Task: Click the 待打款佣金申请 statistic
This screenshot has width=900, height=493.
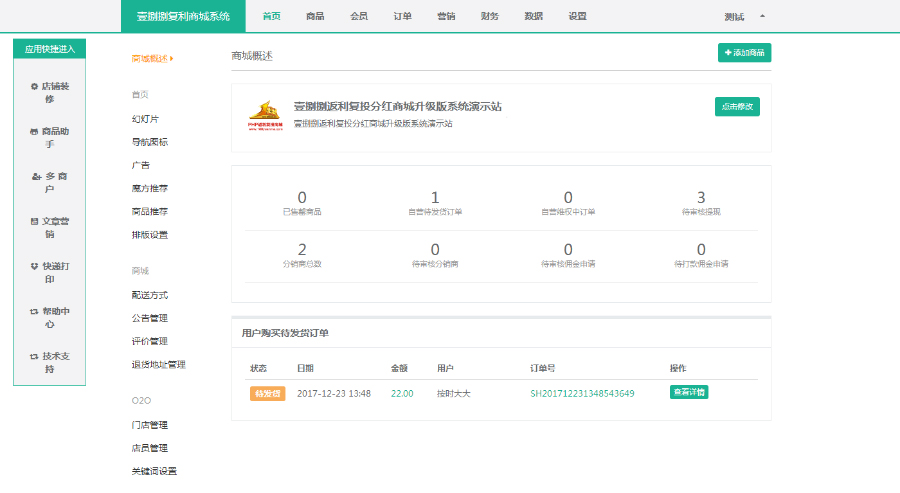Action: click(x=701, y=255)
